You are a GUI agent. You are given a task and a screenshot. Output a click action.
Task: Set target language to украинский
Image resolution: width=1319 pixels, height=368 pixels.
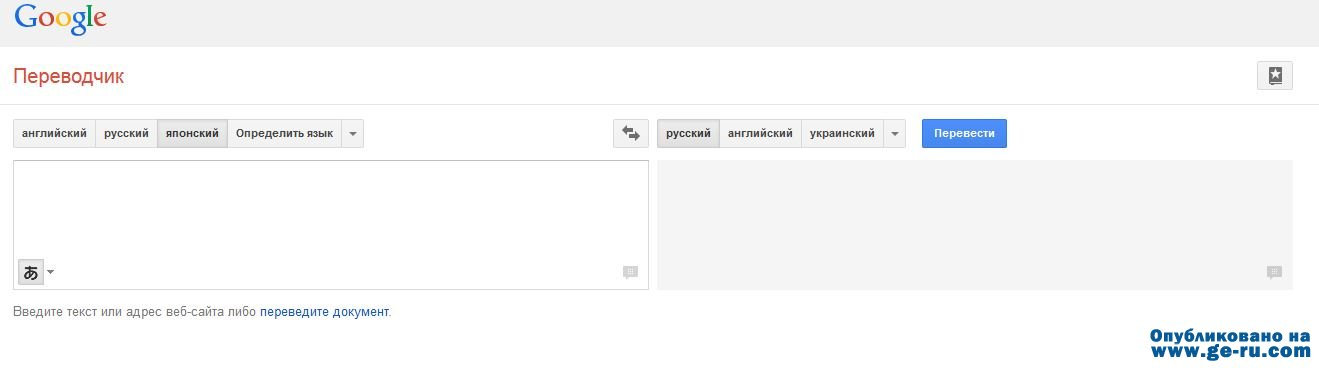point(842,134)
